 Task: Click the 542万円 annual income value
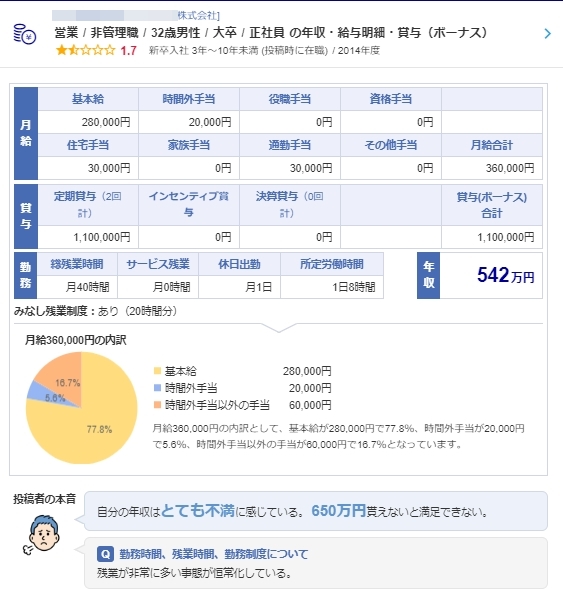[x=506, y=275]
